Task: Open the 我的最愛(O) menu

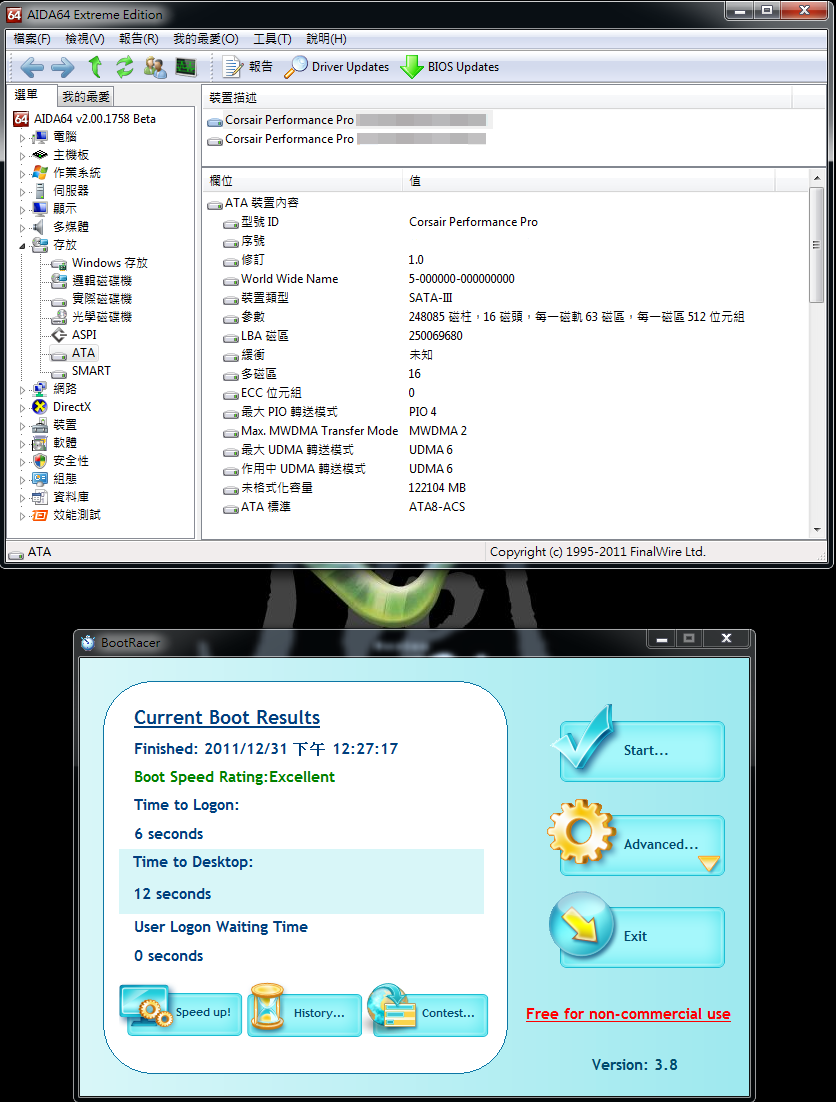Action: pyautogui.click(x=206, y=39)
